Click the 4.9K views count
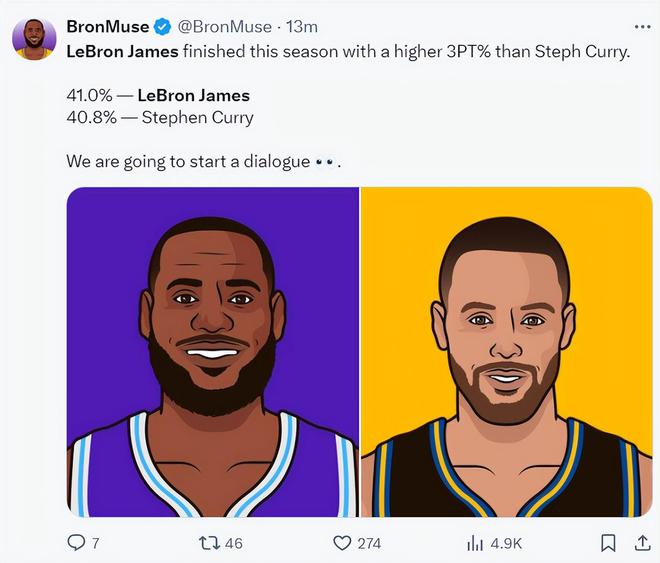The image size is (660, 563). coord(506,543)
